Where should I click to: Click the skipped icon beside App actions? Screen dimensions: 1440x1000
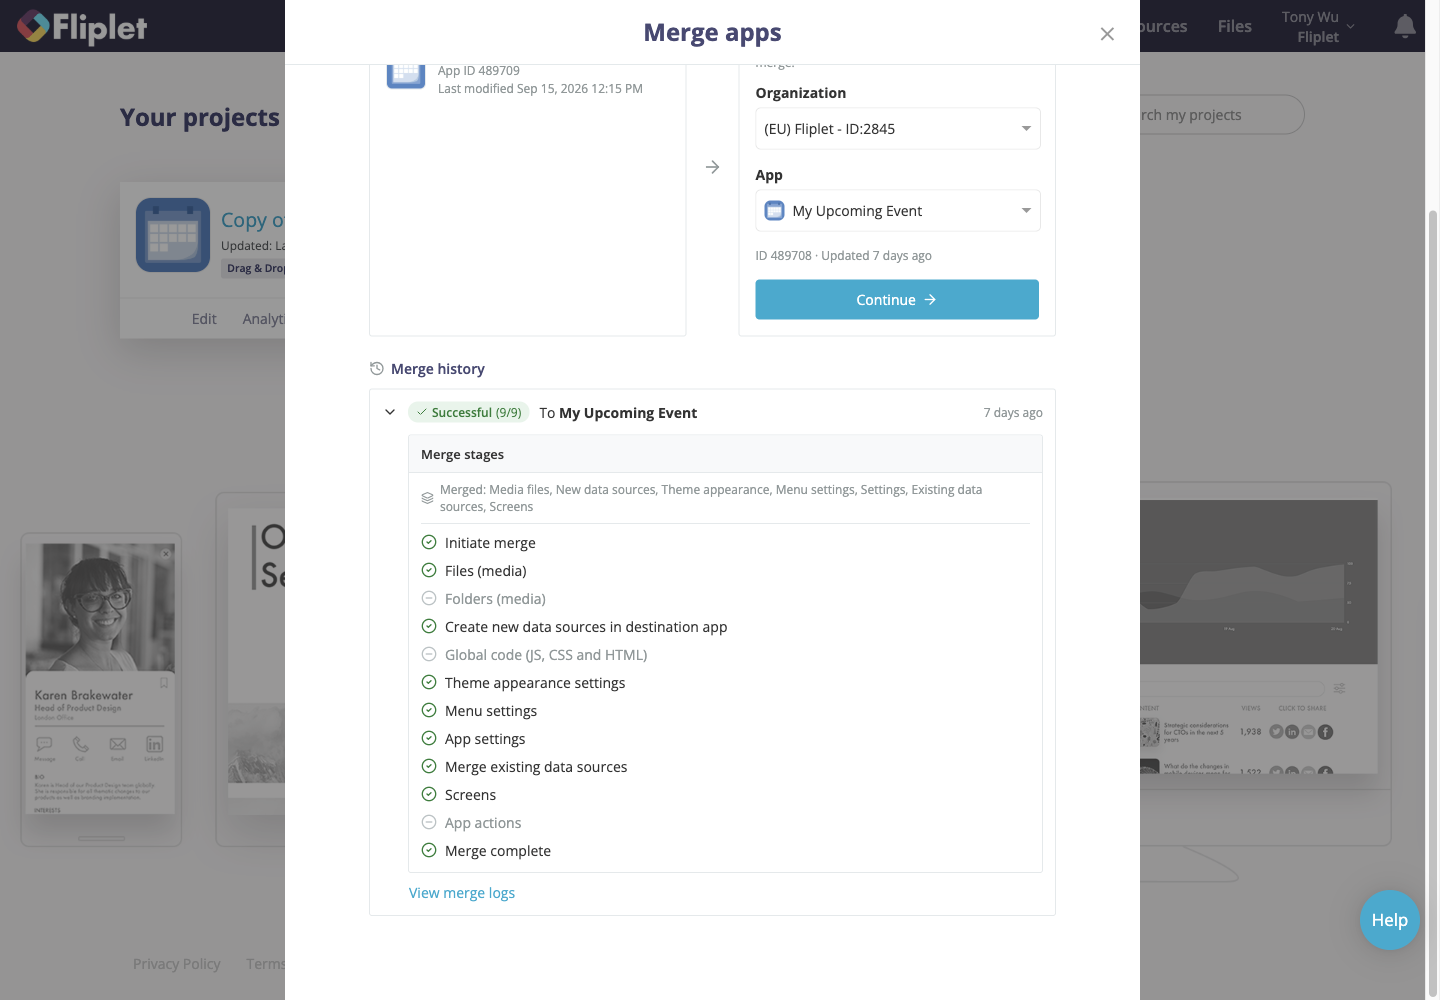click(x=429, y=822)
